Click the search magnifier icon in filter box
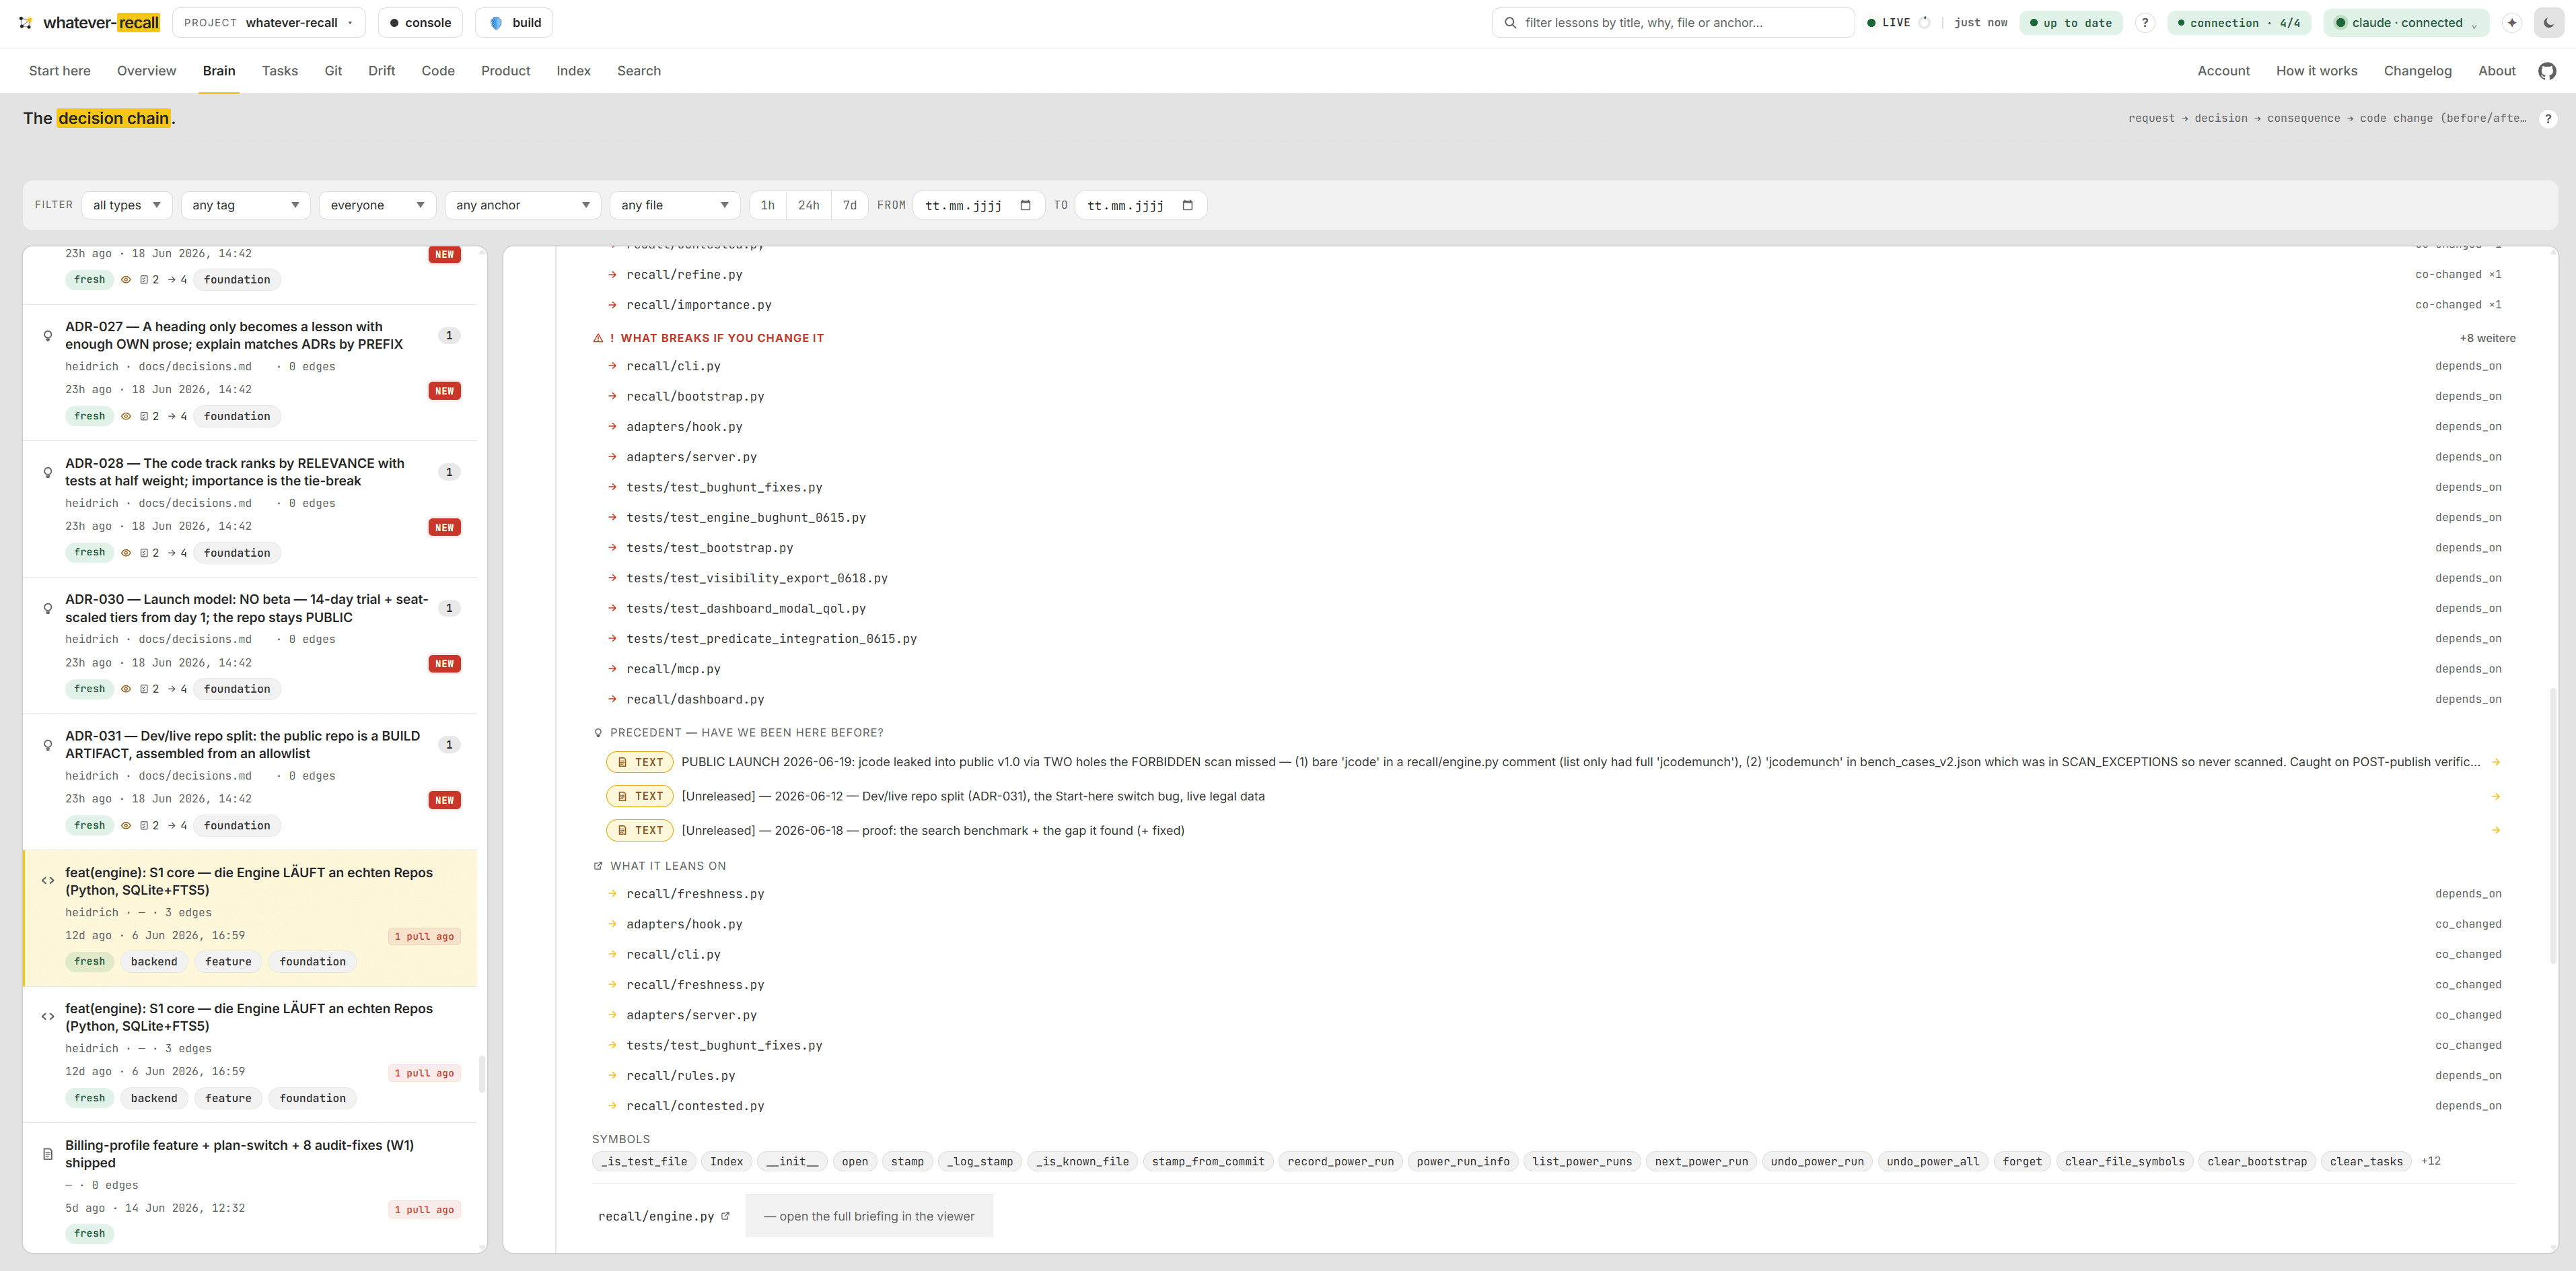The width and height of the screenshot is (2576, 1271). point(1510,22)
